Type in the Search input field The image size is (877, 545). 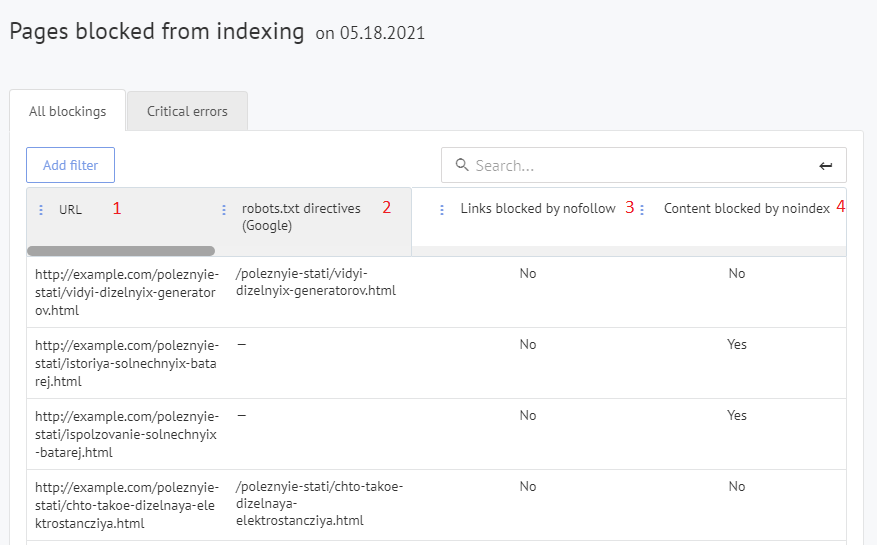[x=640, y=166]
